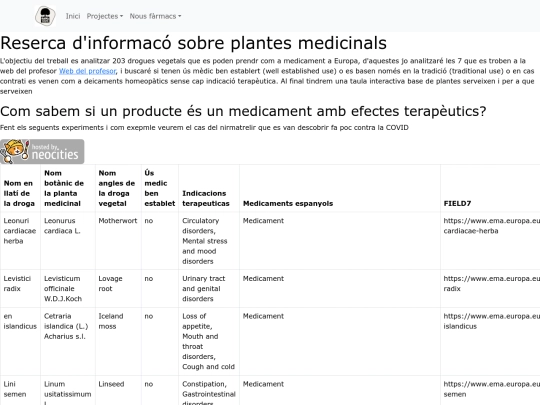Click the Linseed cell
Screen dimensions: 540x405
[118, 390]
